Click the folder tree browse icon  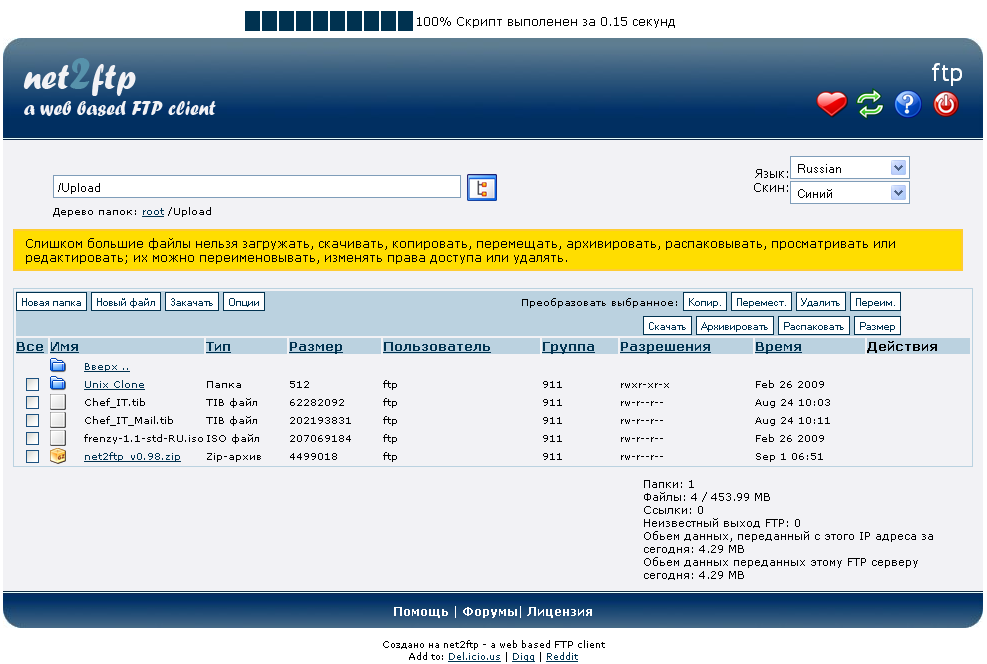[x=482, y=188]
